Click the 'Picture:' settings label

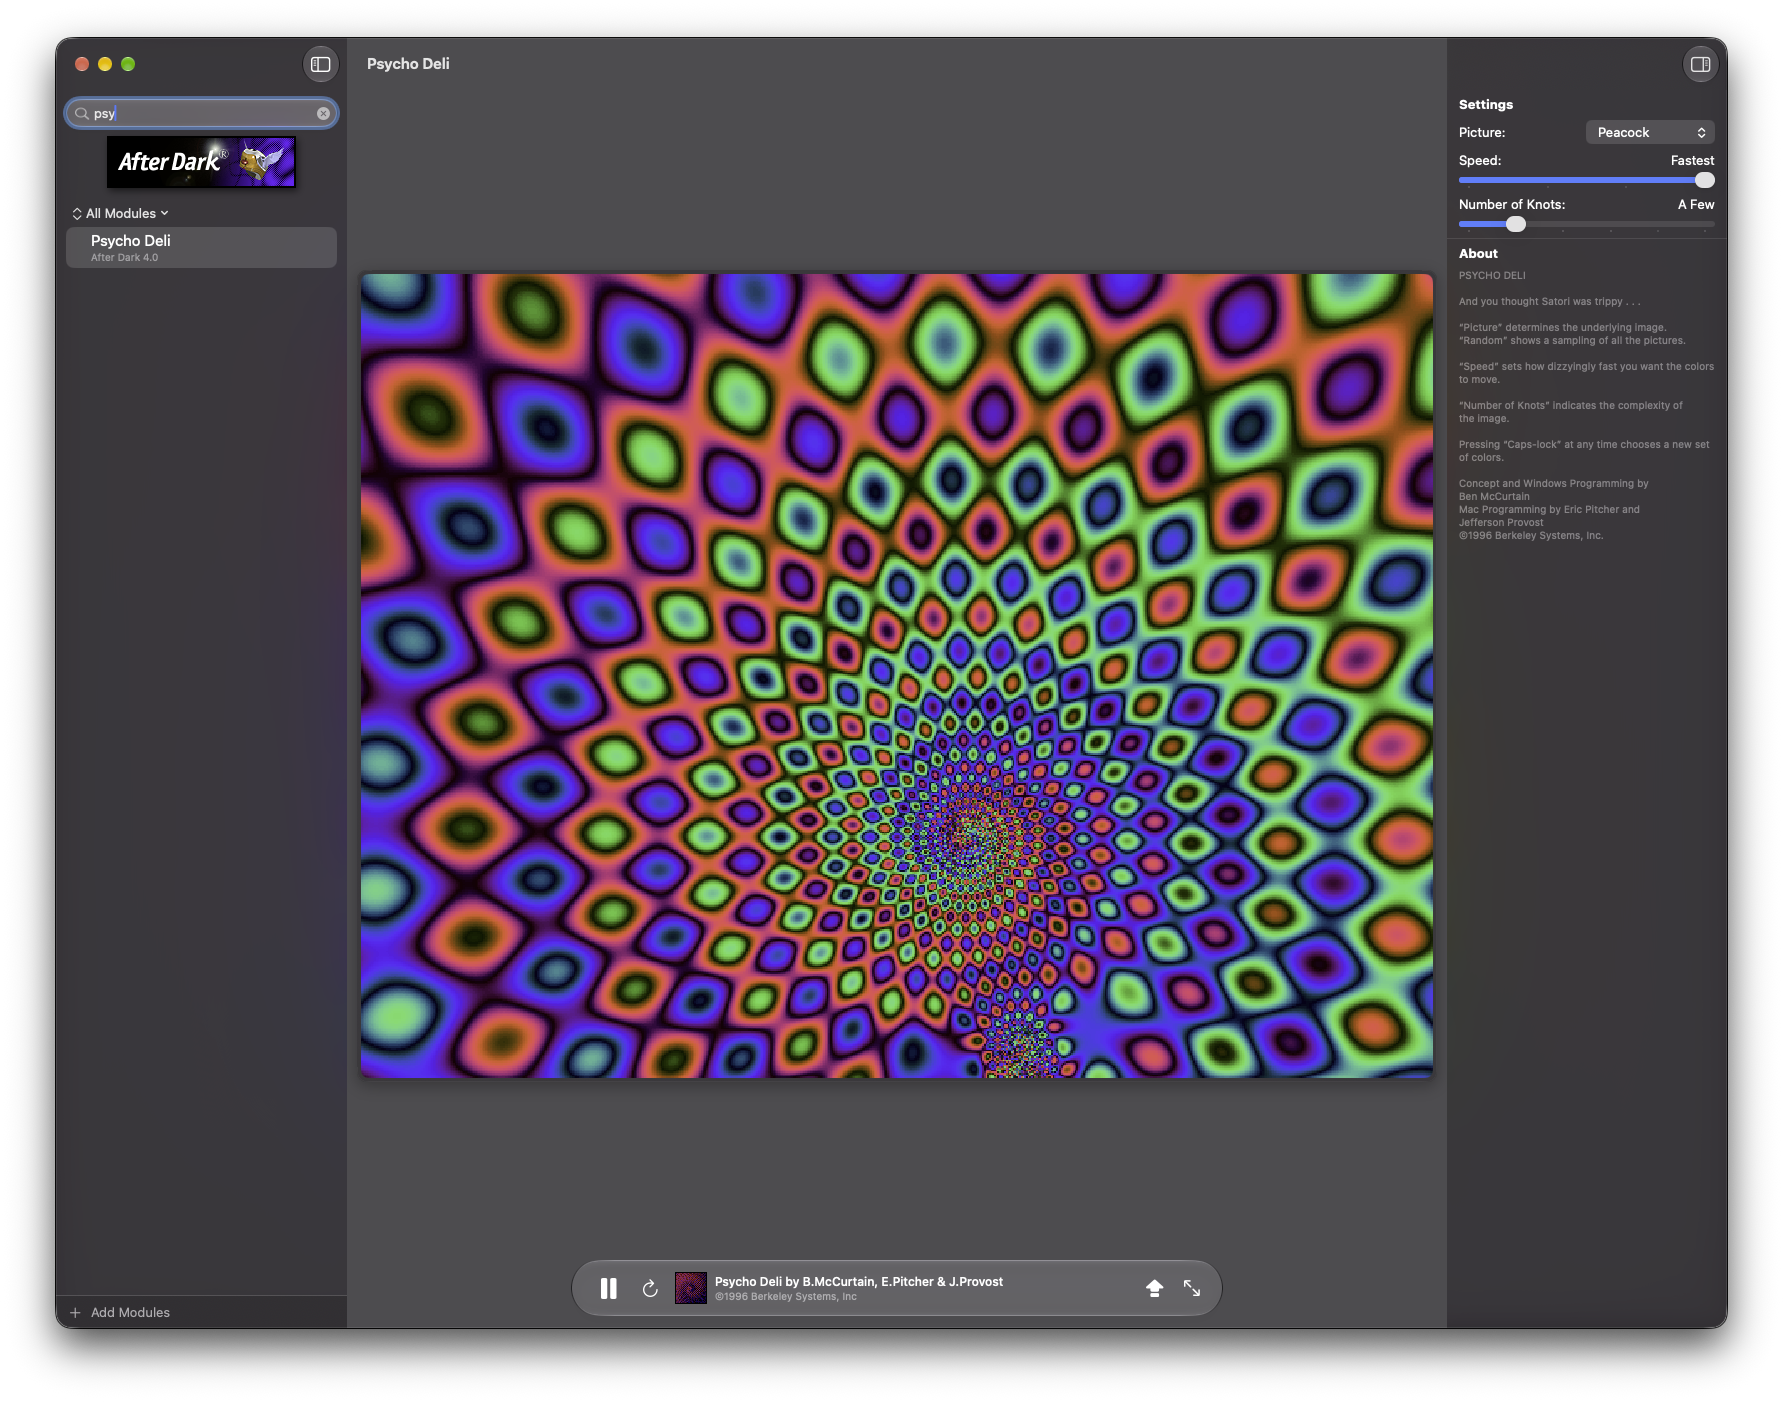pyautogui.click(x=1482, y=132)
